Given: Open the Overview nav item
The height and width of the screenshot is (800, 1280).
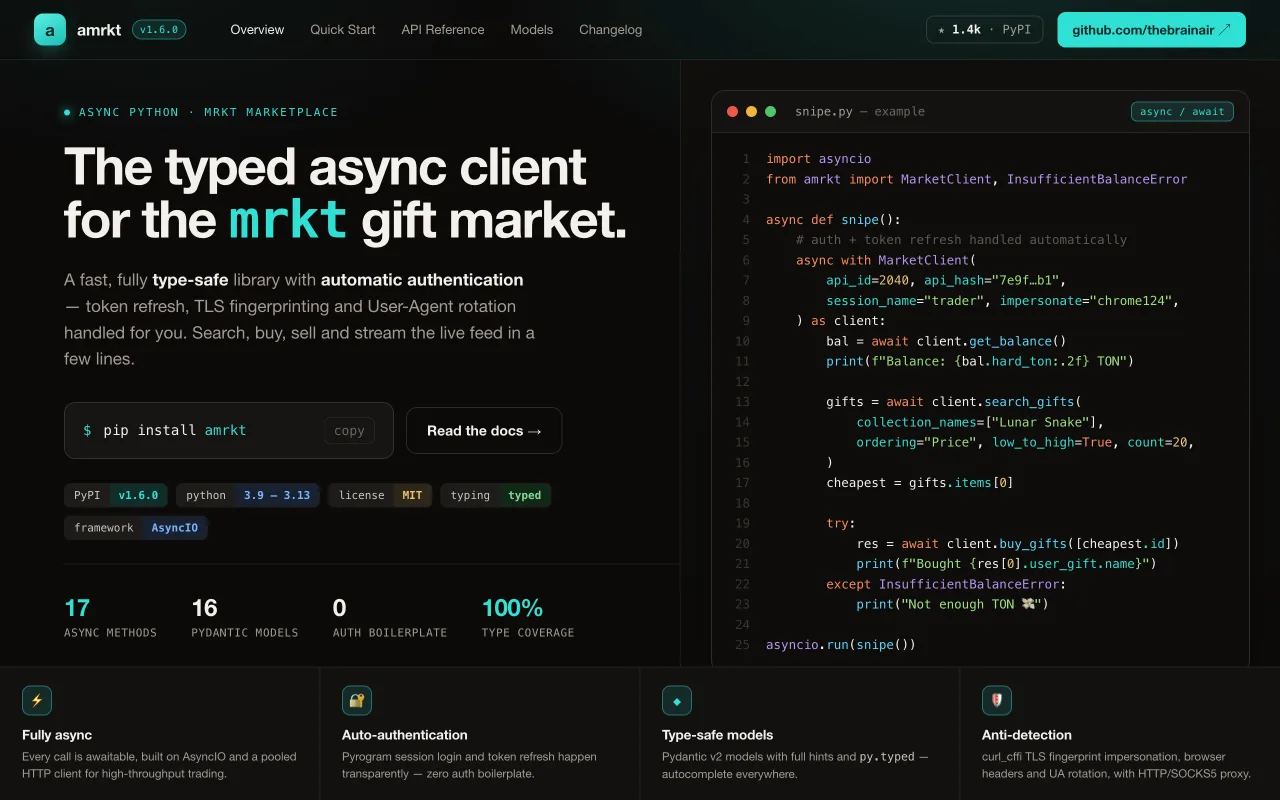Looking at the screenshot, I should coord(257,30).
